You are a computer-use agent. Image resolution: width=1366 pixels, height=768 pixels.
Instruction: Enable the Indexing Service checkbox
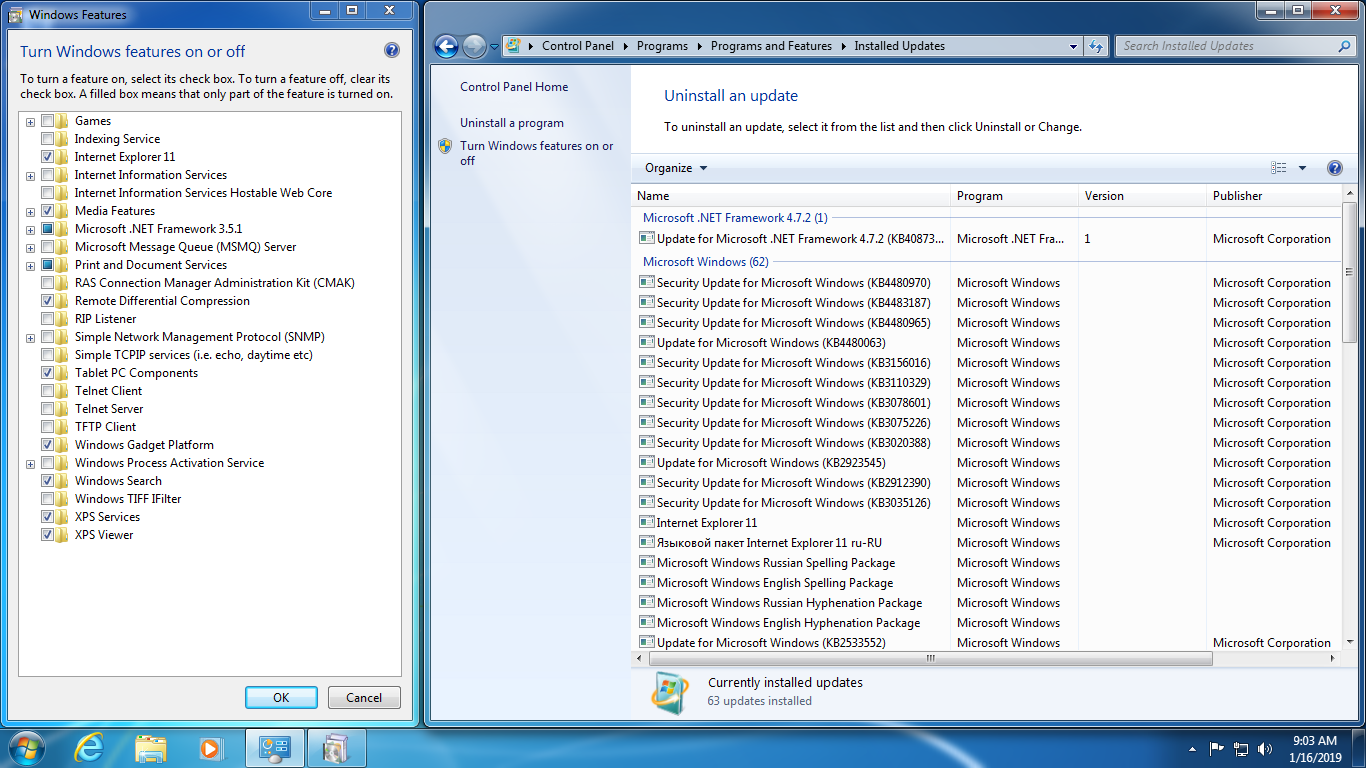[x=48, y=139]
